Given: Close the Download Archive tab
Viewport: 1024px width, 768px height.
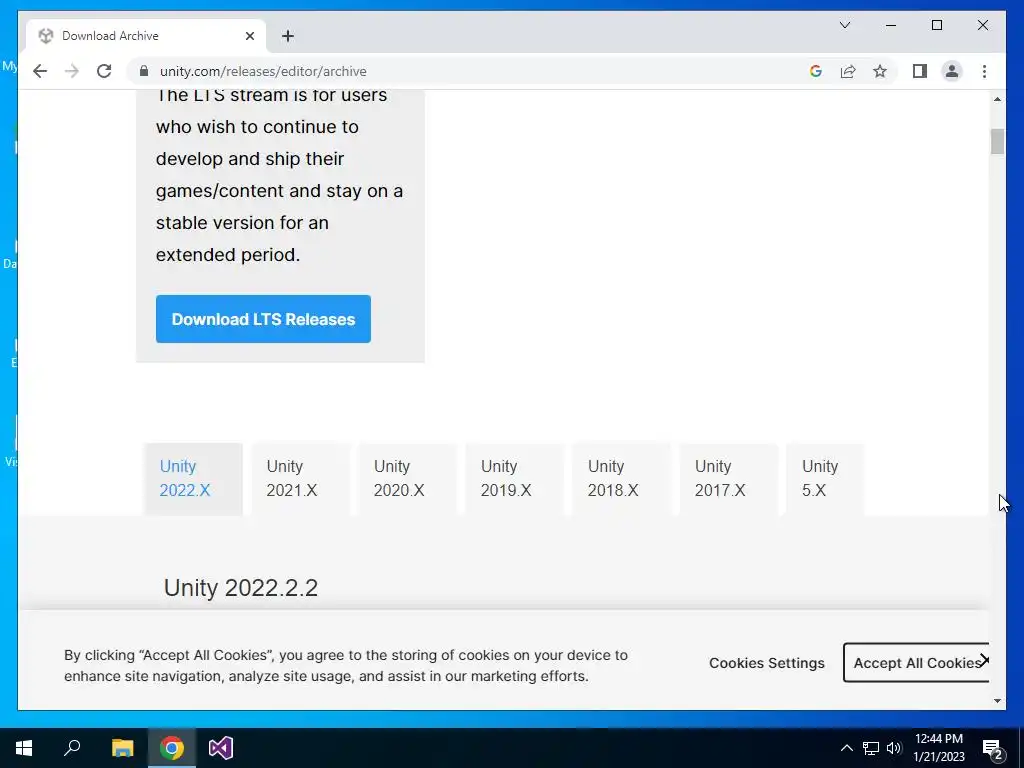Looking at the screenshot, I should (249, 36).
